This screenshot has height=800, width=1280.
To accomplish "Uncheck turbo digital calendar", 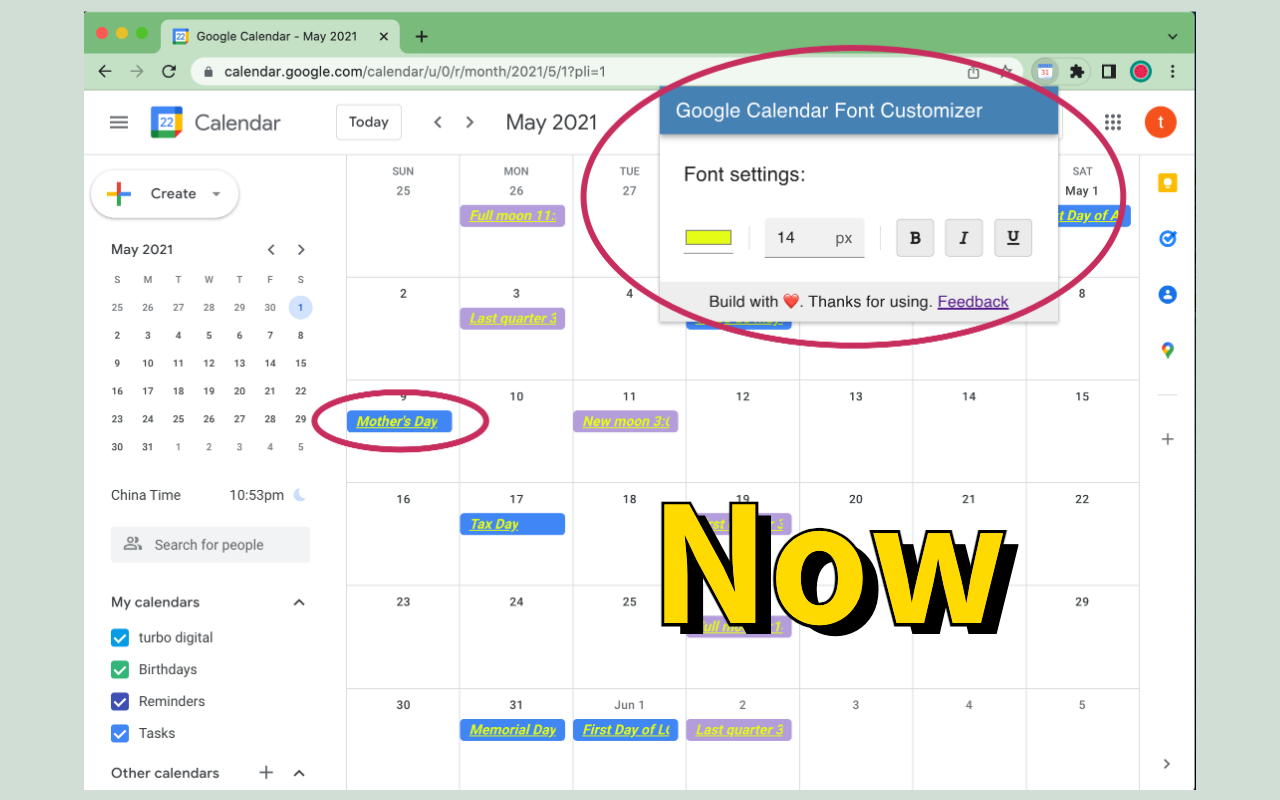I will tap(120, 637).
